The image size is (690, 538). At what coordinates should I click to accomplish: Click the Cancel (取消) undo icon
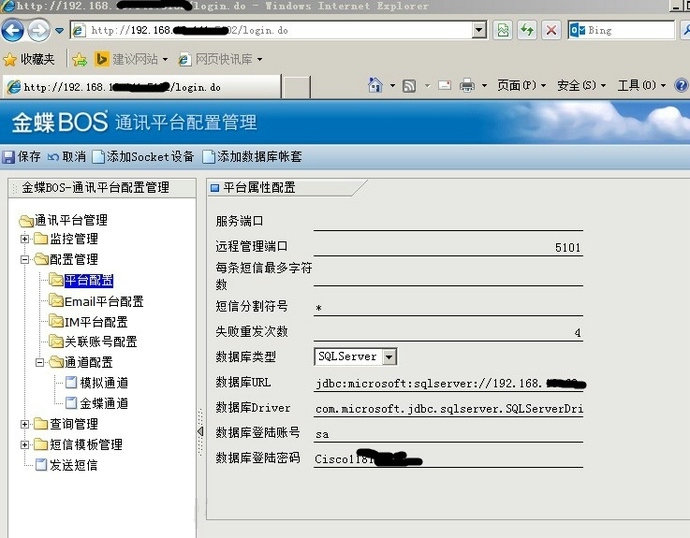pyautogui.click(x=53, y=157)
